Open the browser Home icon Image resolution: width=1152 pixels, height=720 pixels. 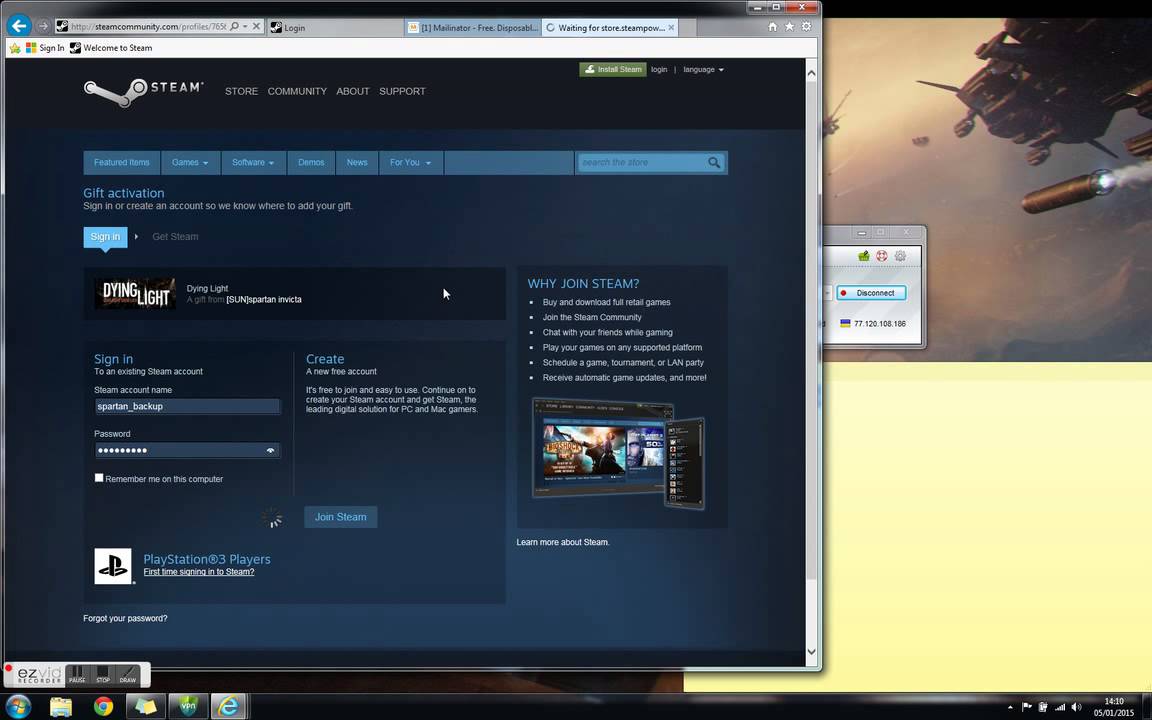click(772, 26)
